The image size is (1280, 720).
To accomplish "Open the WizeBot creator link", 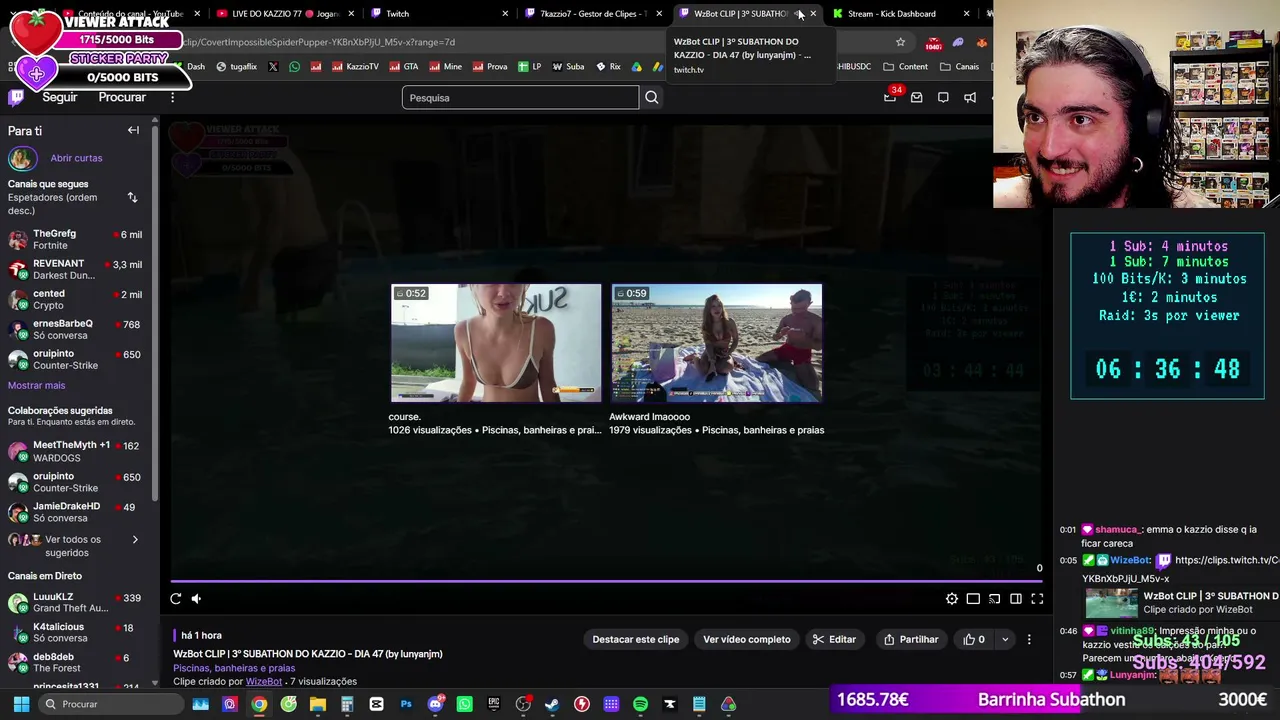I will pos(264,681).
